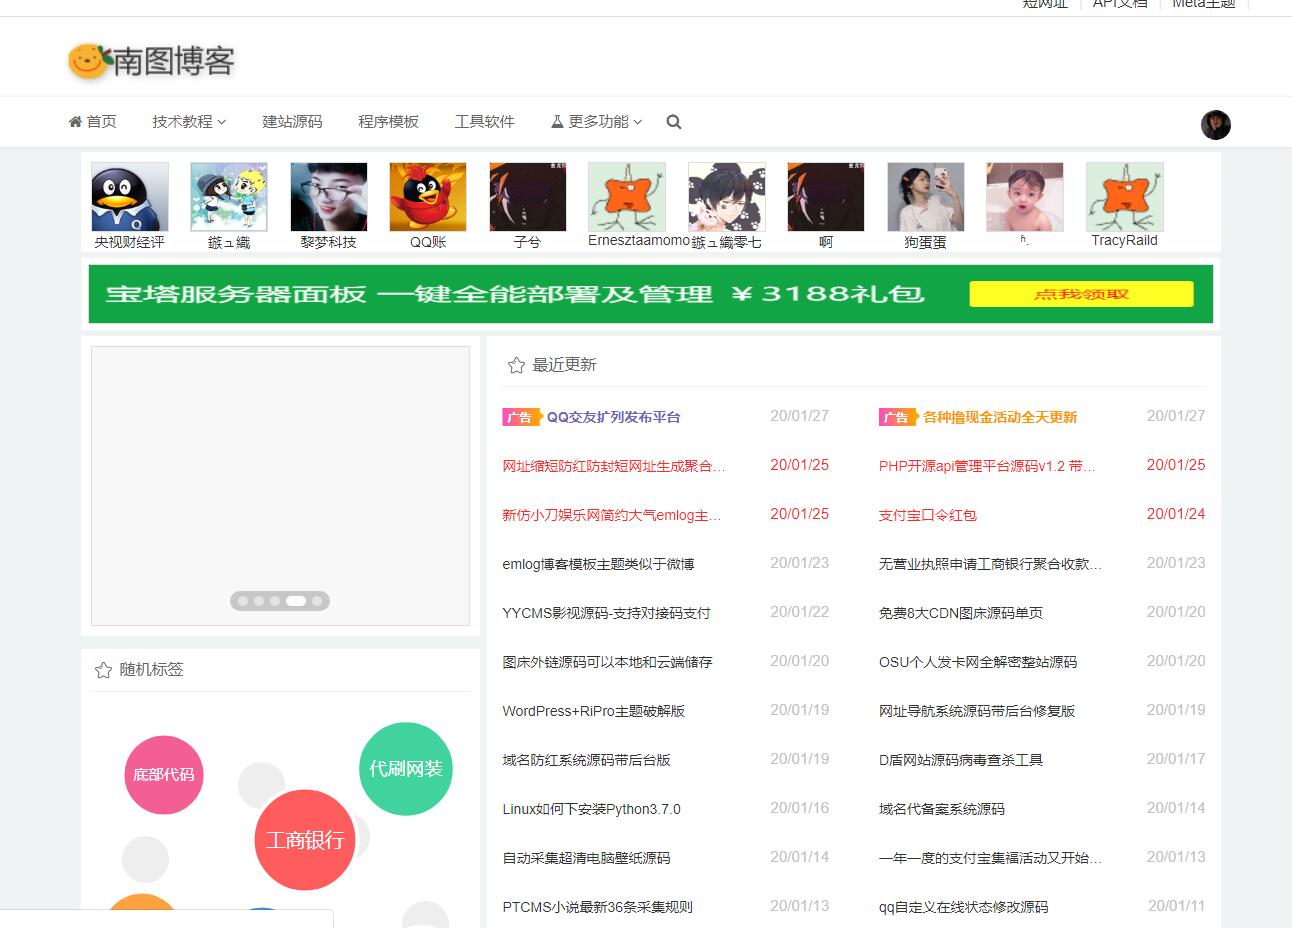Select the TracyRaild avatar icon
Image resolution: width=1292 pixels, height=928 pixels.
pos(1124,197)
